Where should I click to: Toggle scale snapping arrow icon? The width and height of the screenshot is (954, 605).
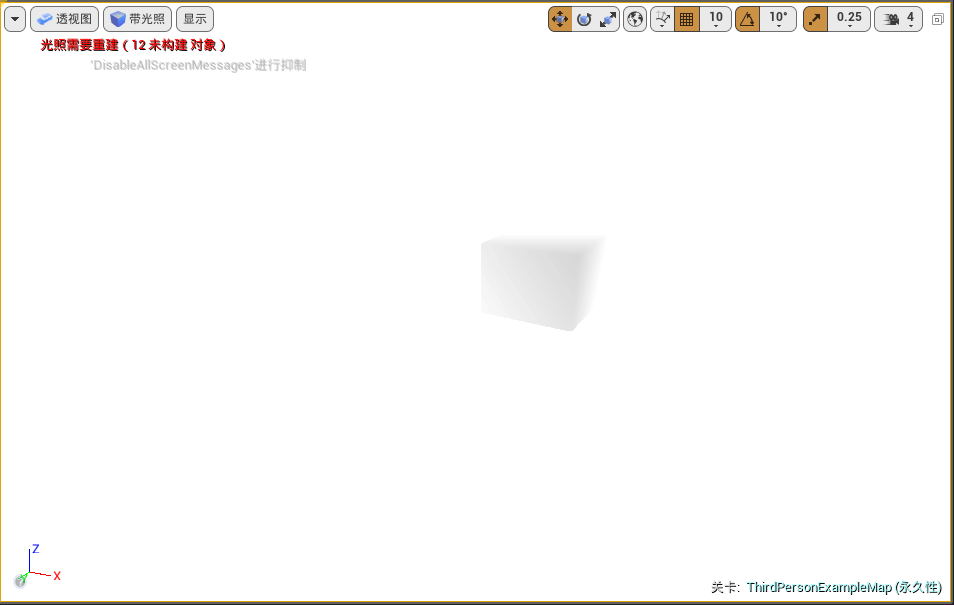coord(815,19)
